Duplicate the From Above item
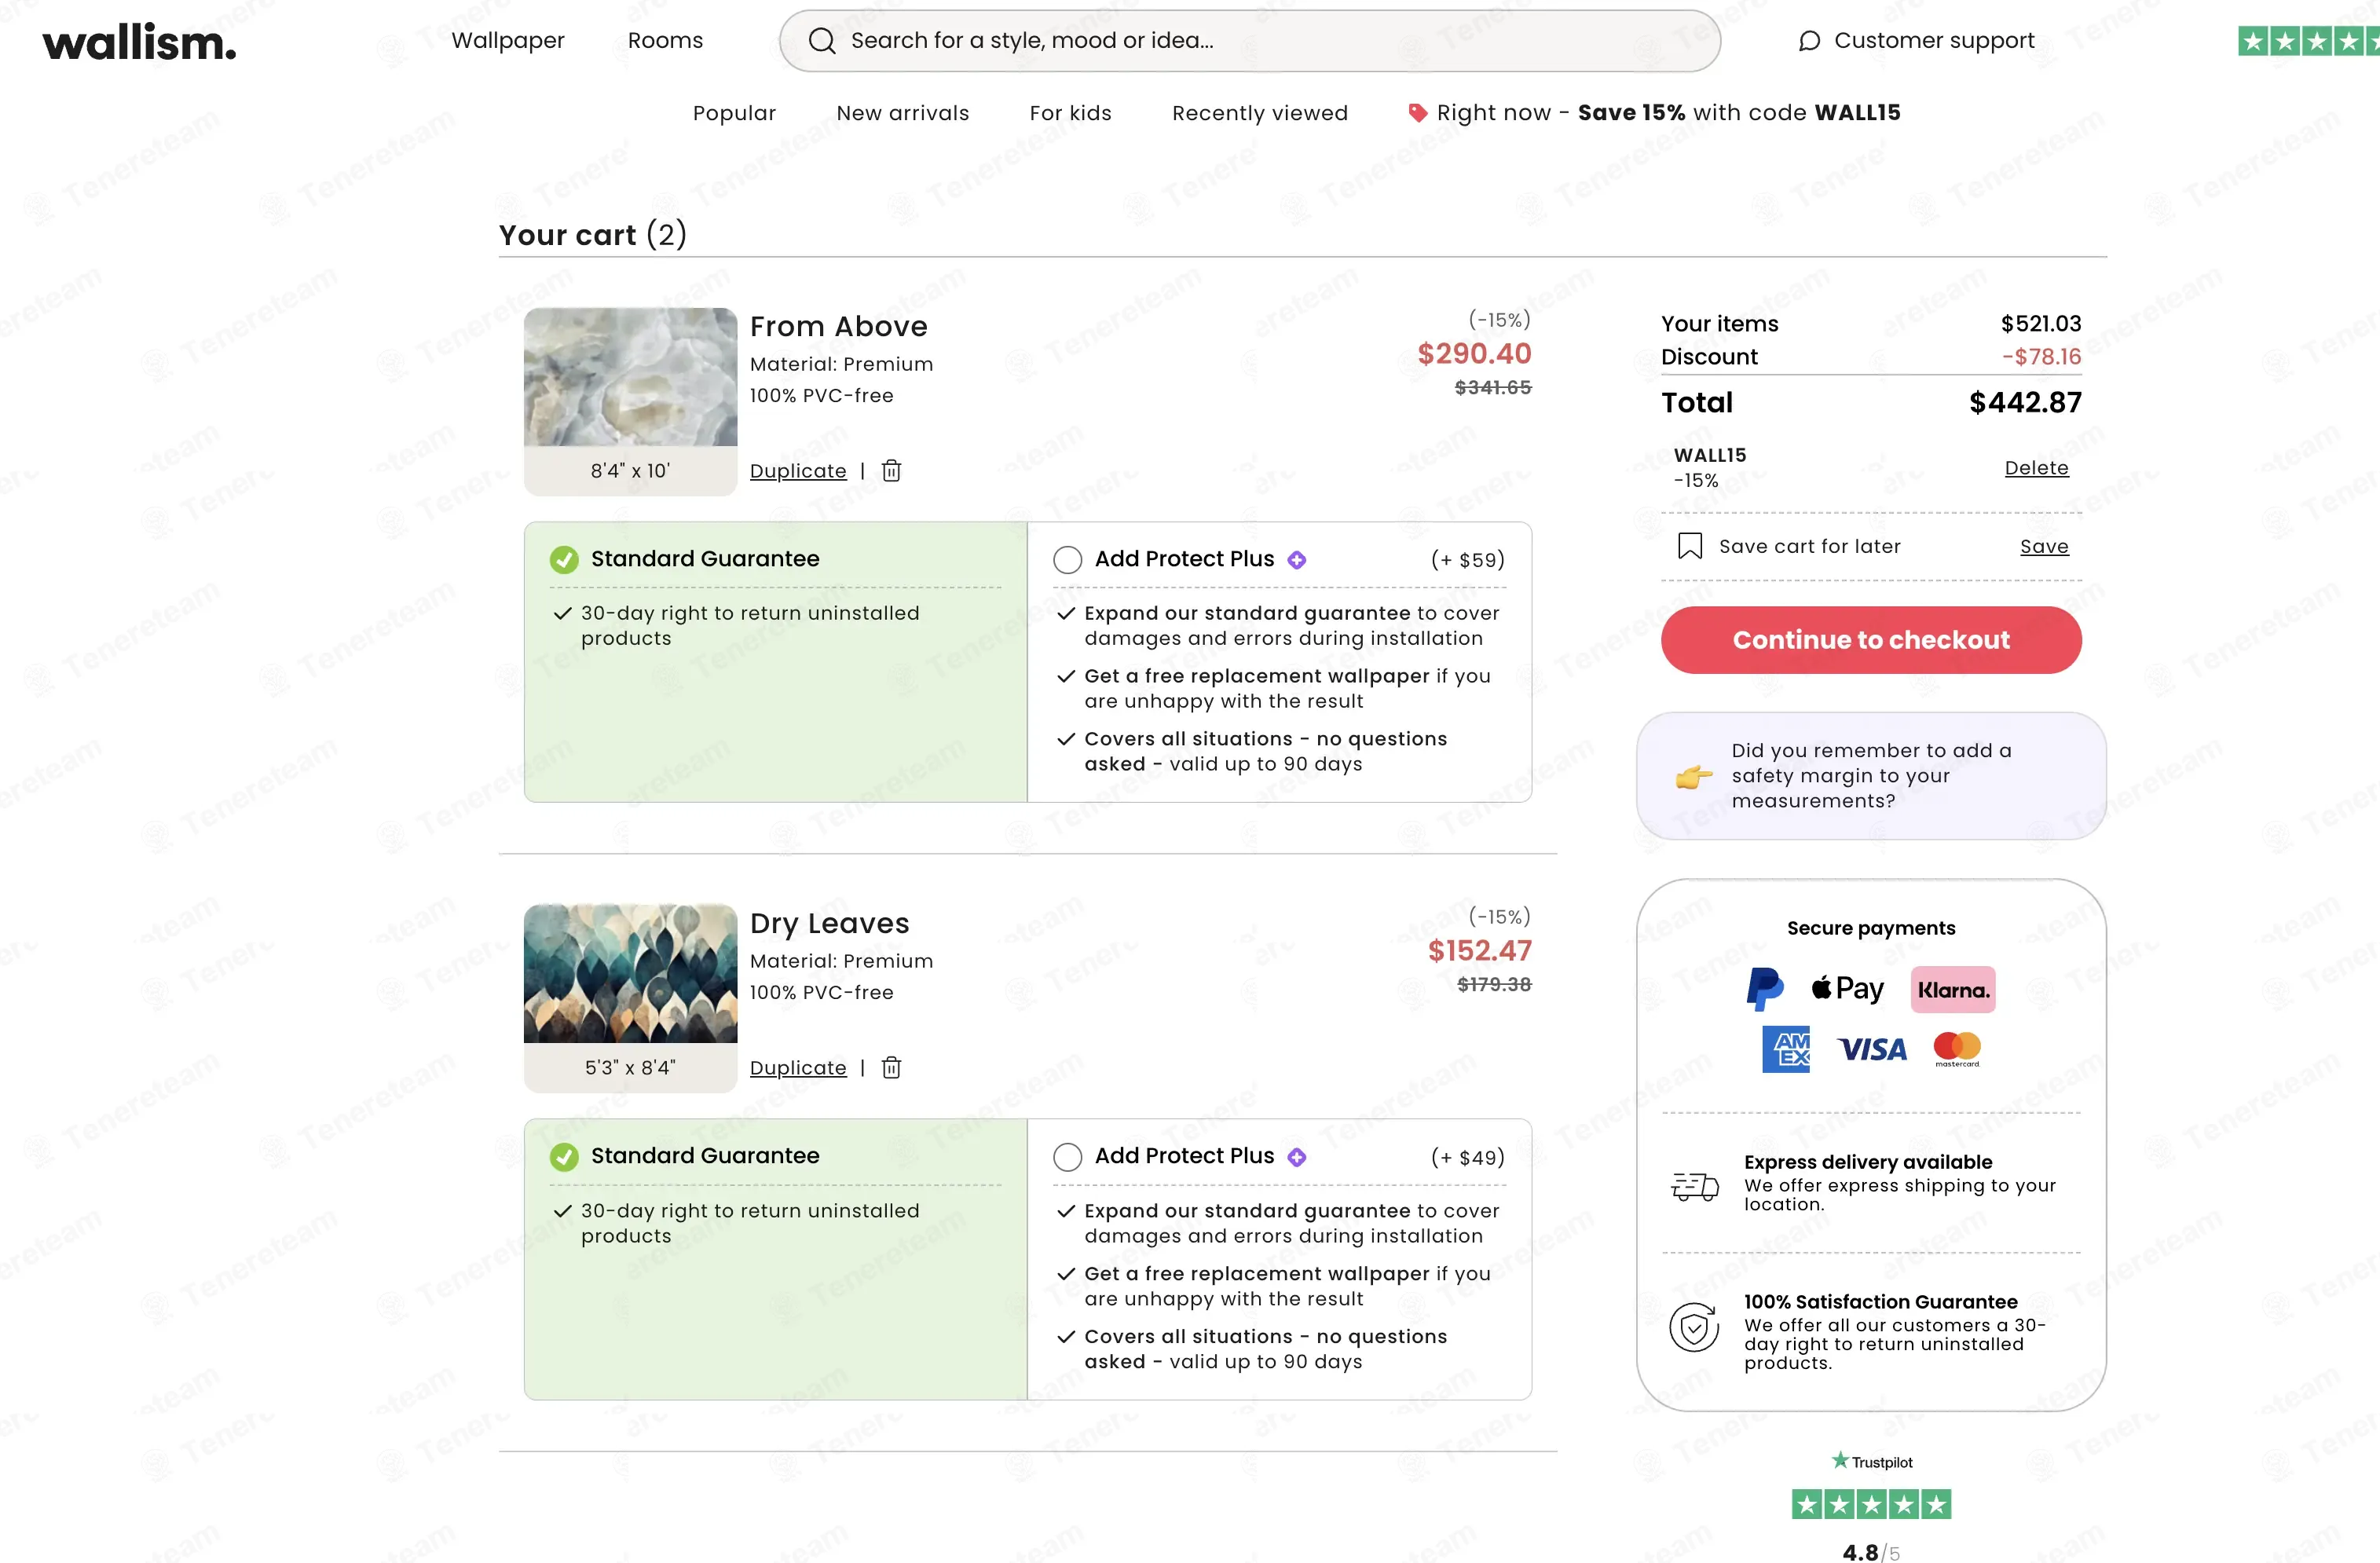 (x=798, y=471)
